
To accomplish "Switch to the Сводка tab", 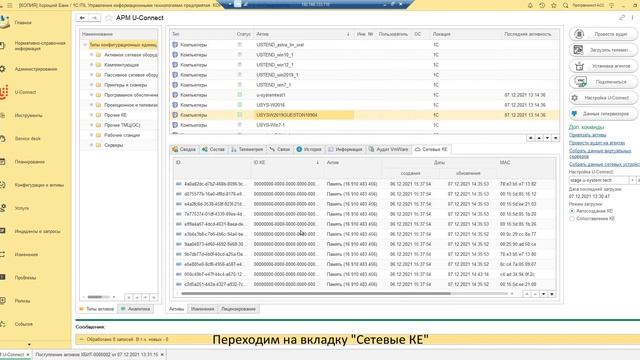I will (x=184, y=149).
